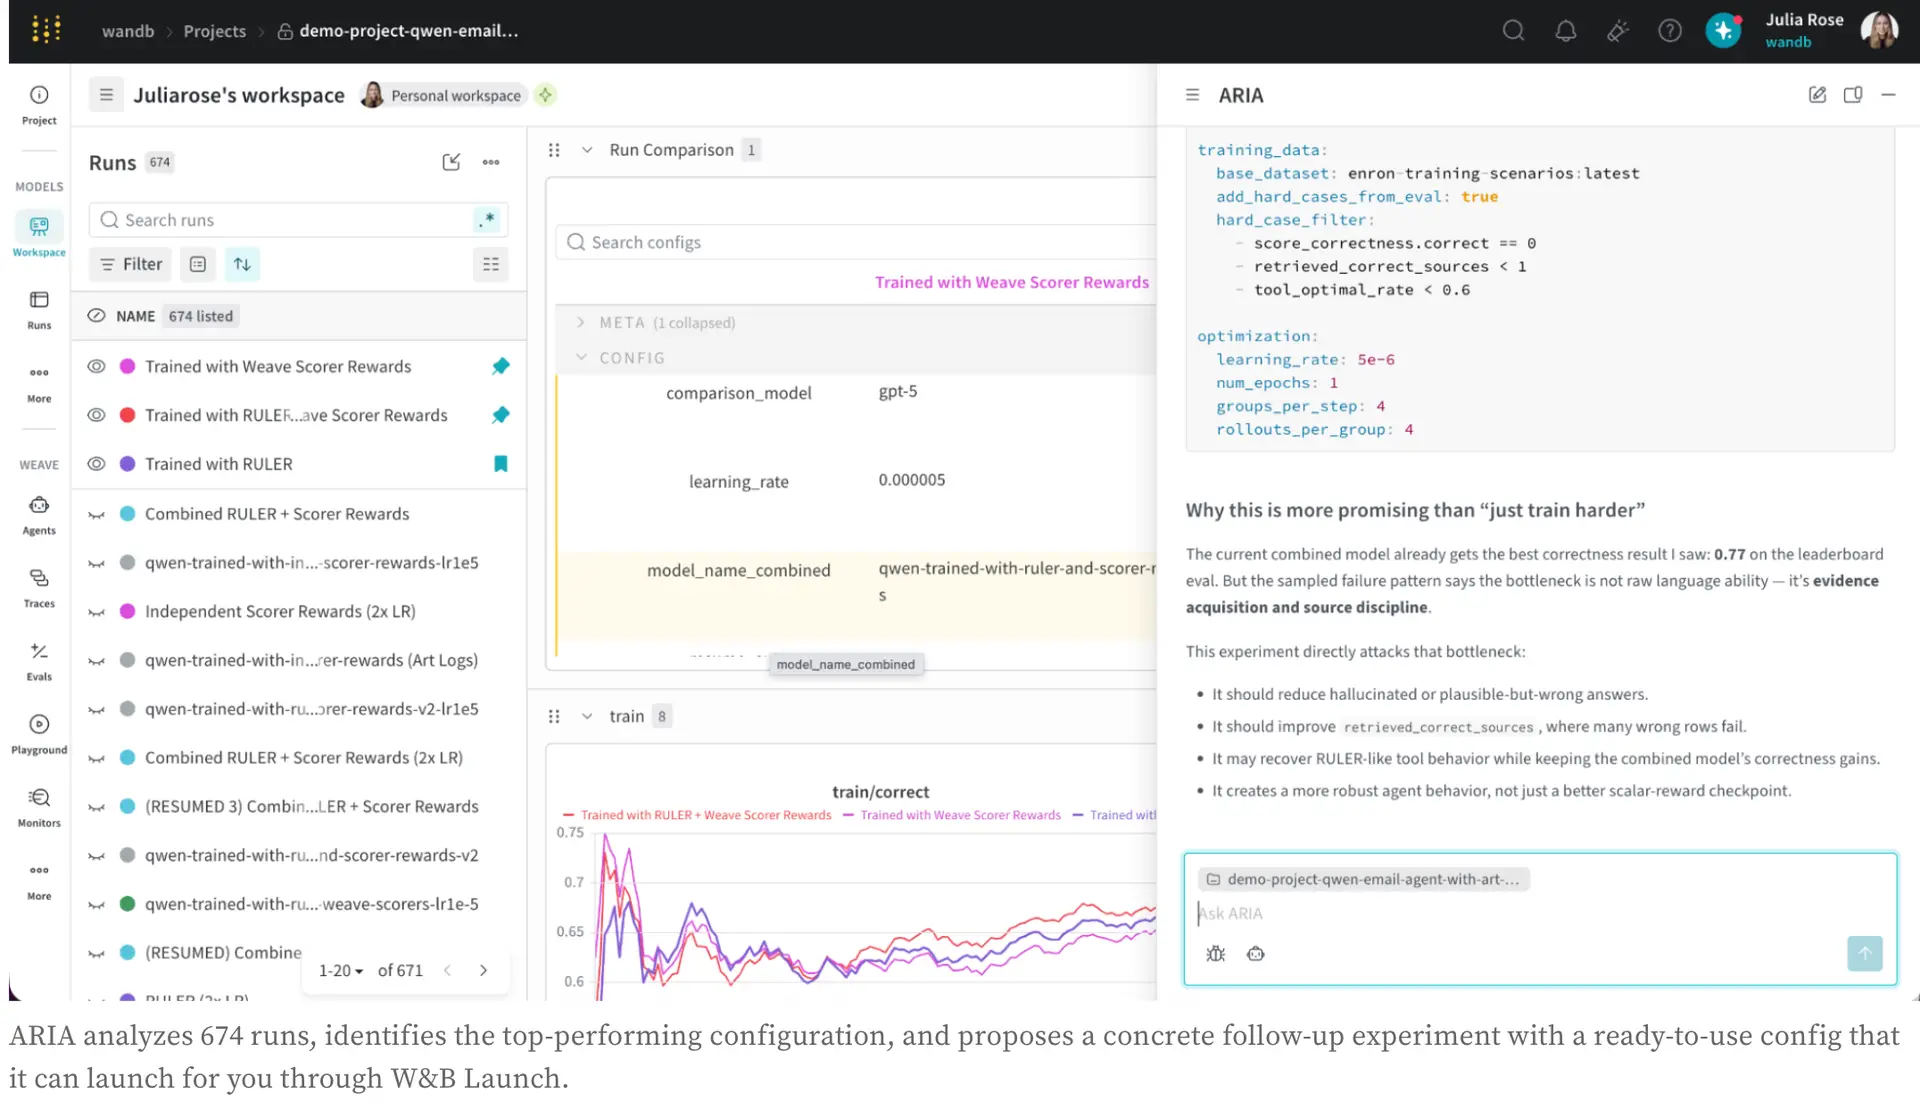Viewport: 1920px width, 1110px height.
Task: Open the Projects breadcrumb link
Action: (214, 31)
